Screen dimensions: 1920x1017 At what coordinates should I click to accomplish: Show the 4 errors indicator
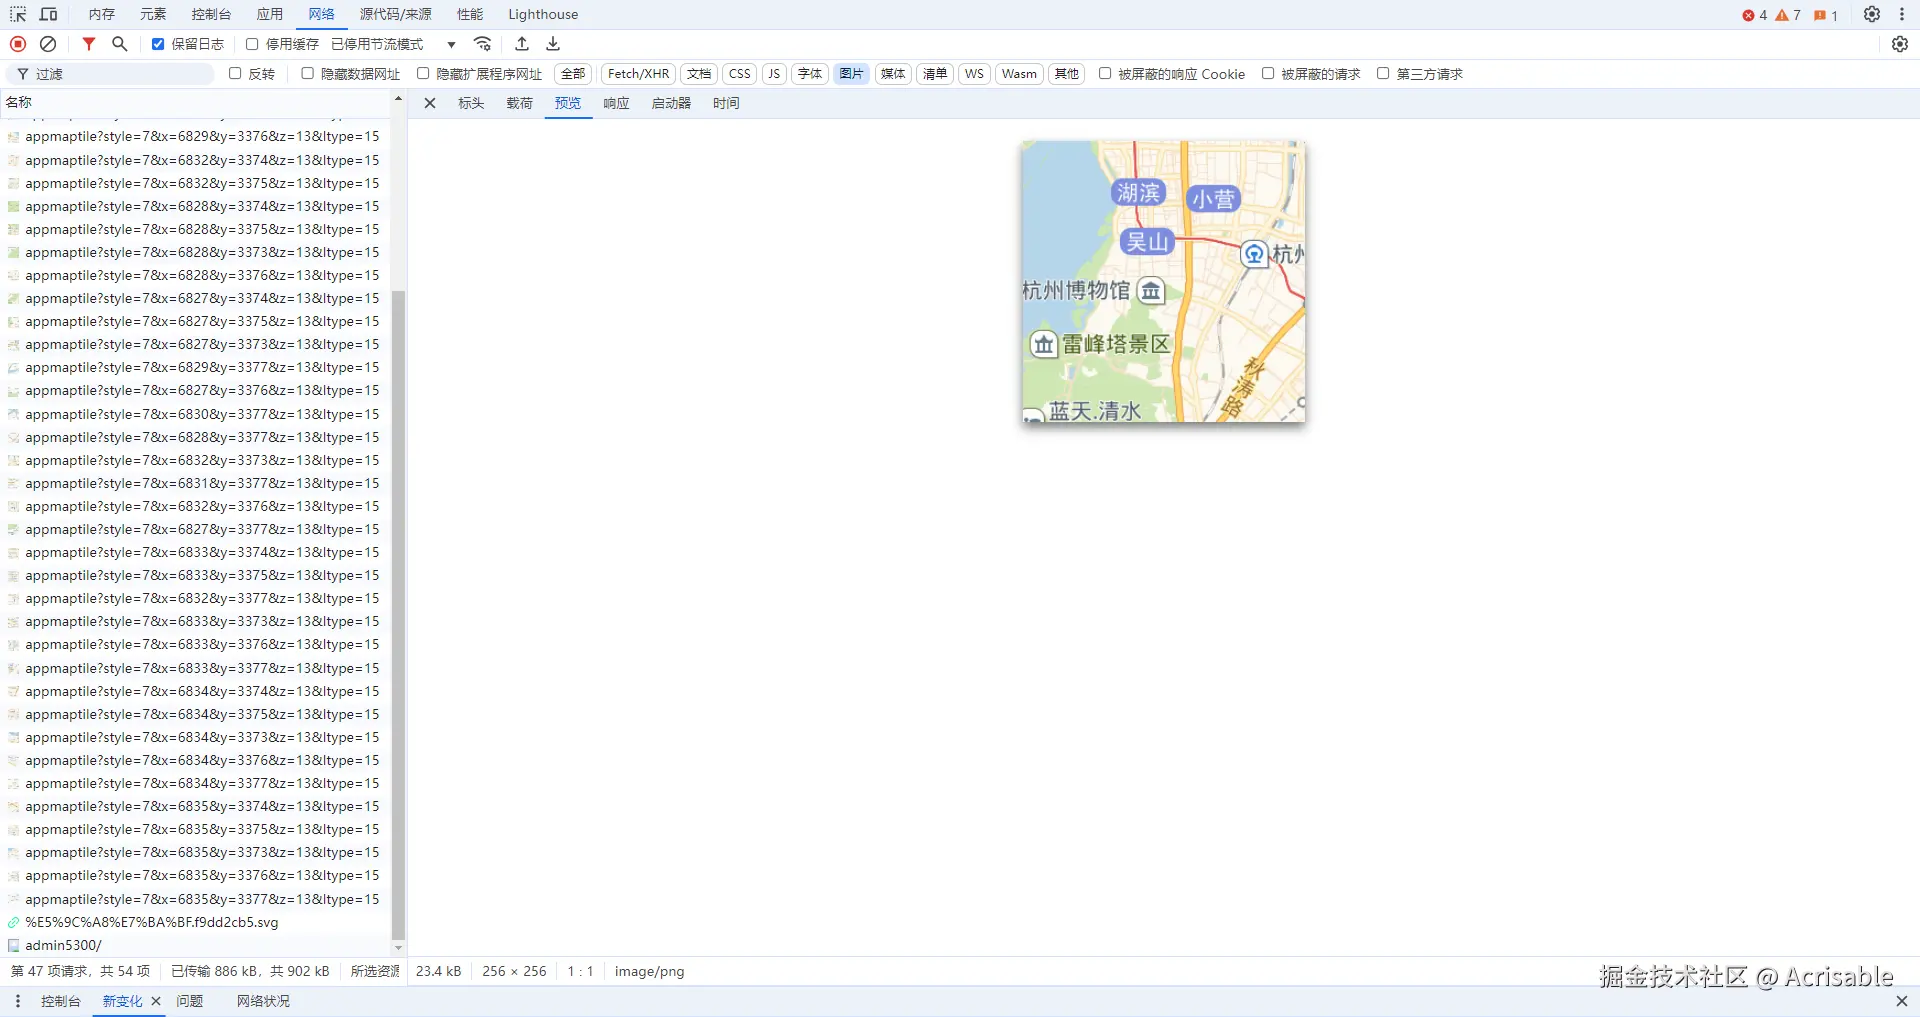click(1755, 15)
